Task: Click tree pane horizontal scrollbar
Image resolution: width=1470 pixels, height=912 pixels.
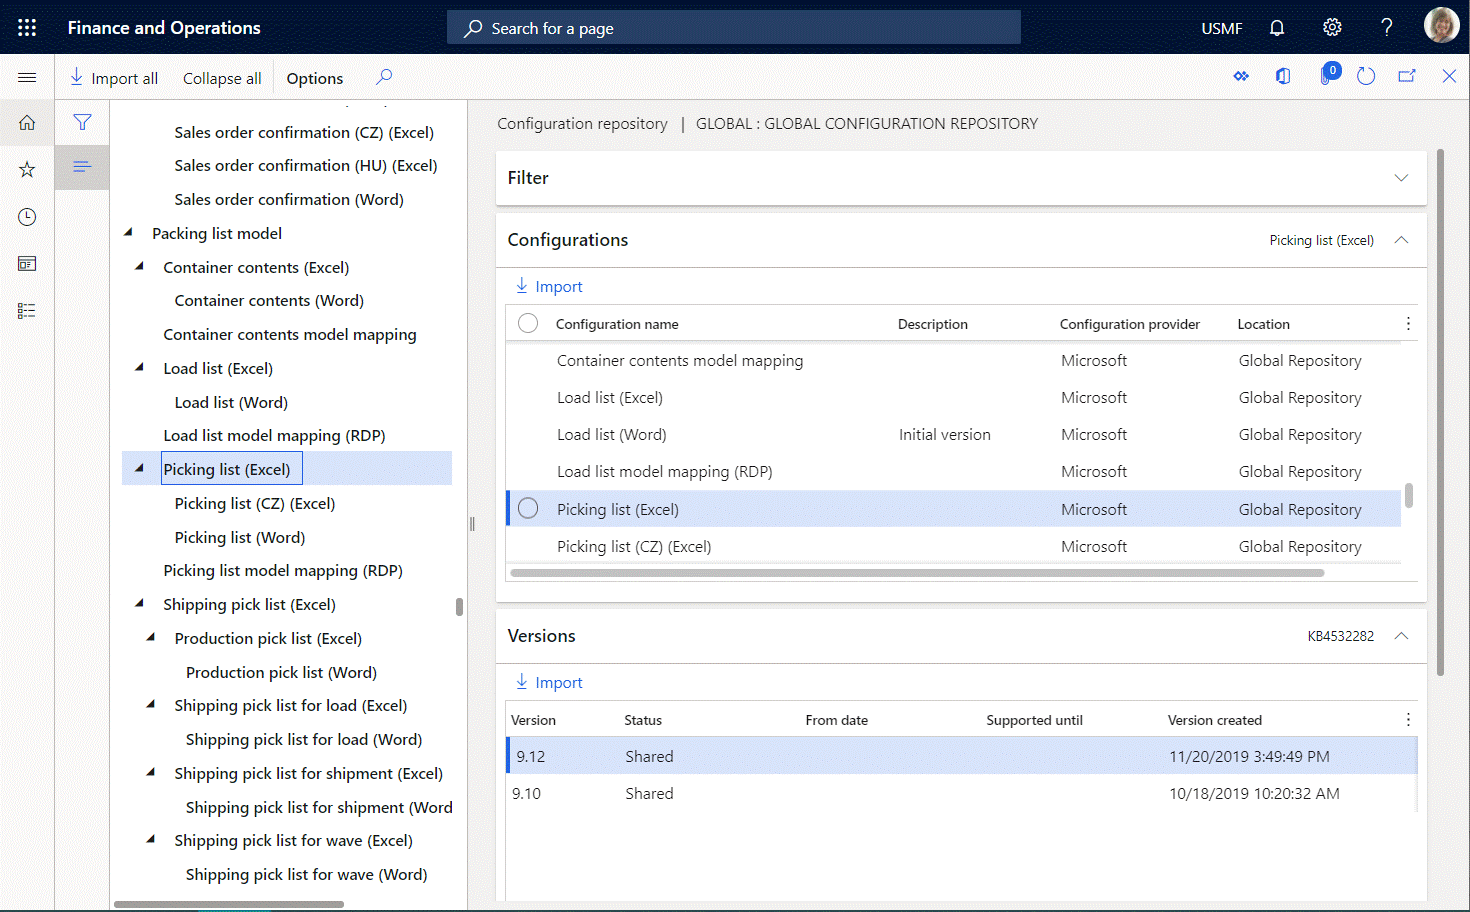Action: click(x=229, y=904)
